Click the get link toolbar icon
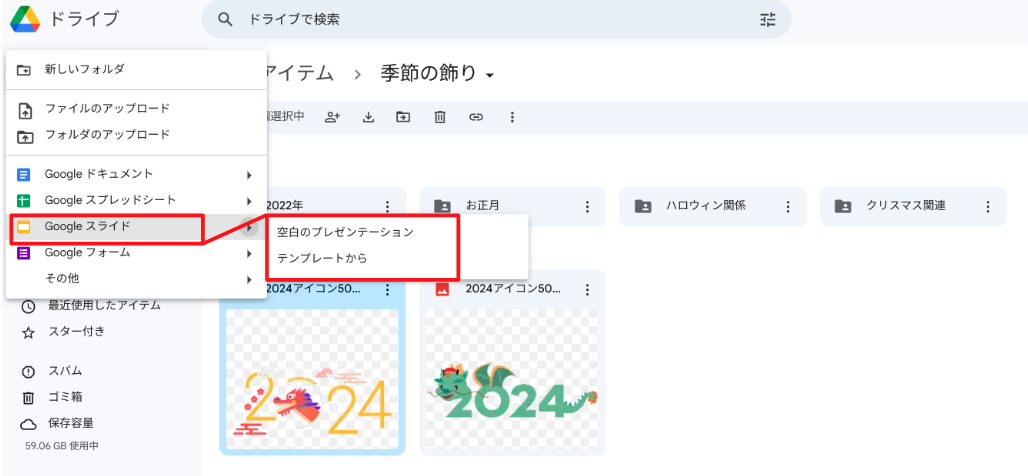The image size is (1028, 476). click(476, 117)
